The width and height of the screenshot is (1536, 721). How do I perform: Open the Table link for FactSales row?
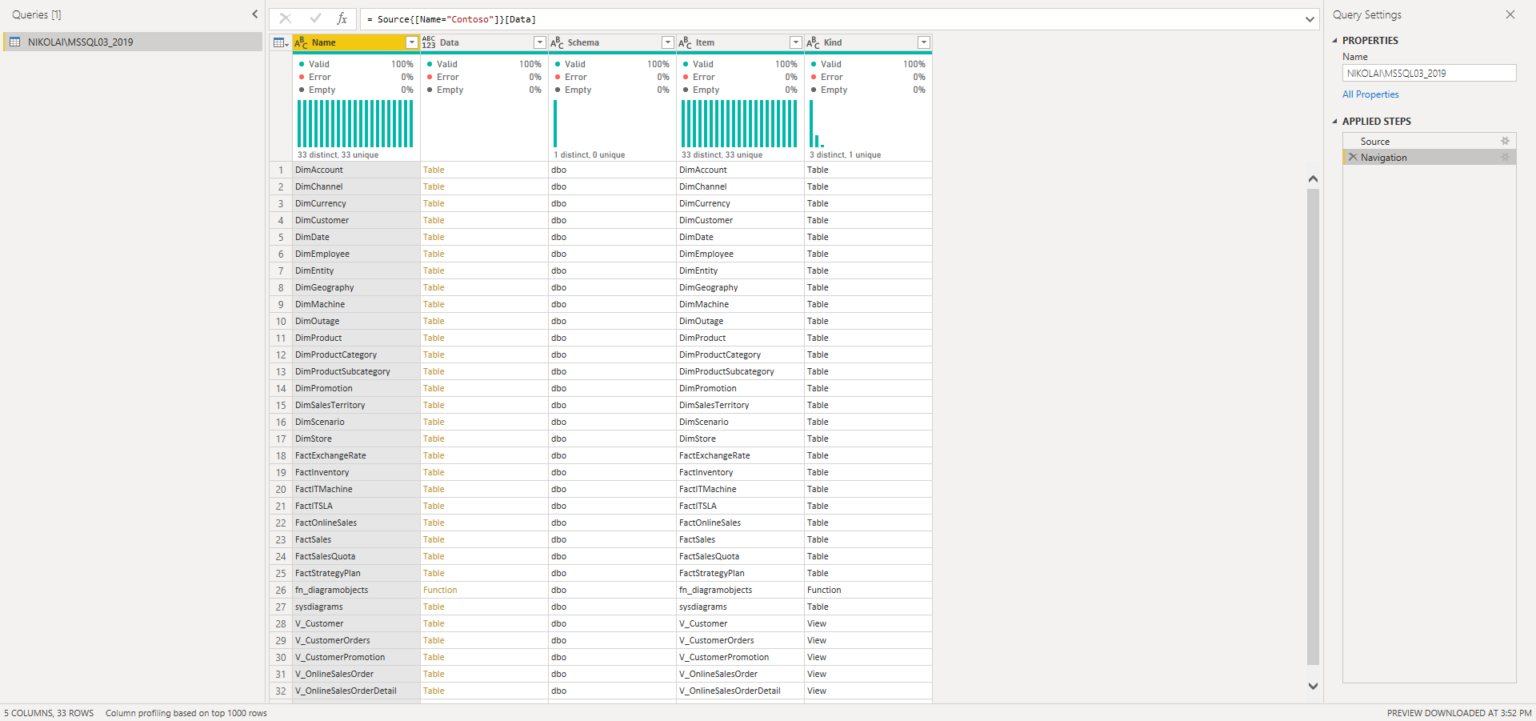click(433, 539)
